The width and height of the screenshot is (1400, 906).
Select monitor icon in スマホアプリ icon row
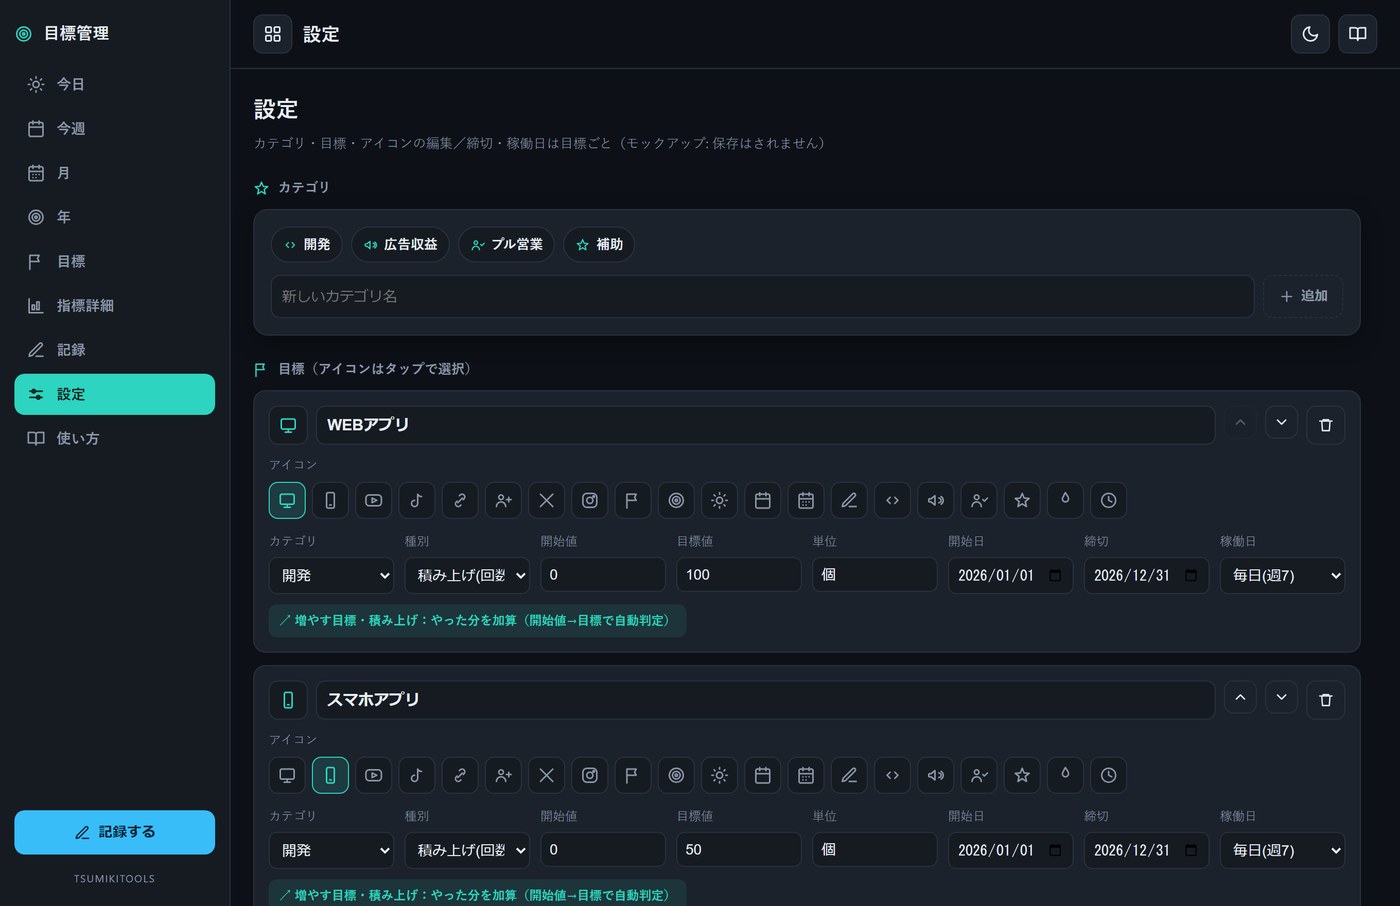coord(287,775)
